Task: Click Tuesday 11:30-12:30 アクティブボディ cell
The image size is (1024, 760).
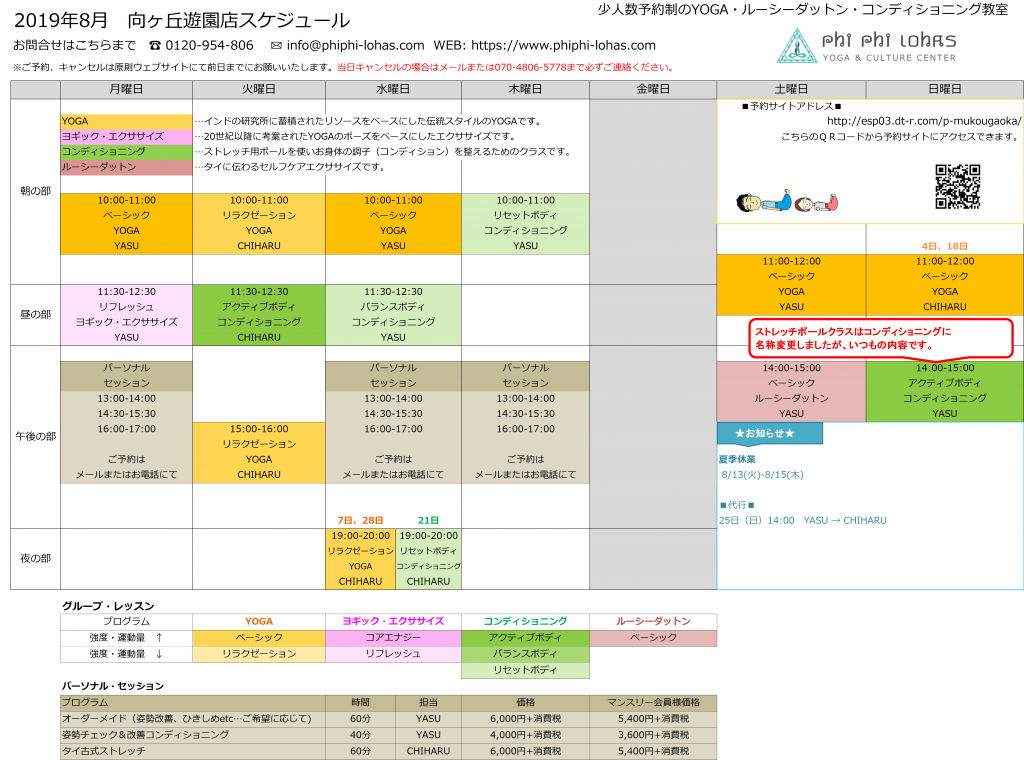Action: (x=259, y=315)
